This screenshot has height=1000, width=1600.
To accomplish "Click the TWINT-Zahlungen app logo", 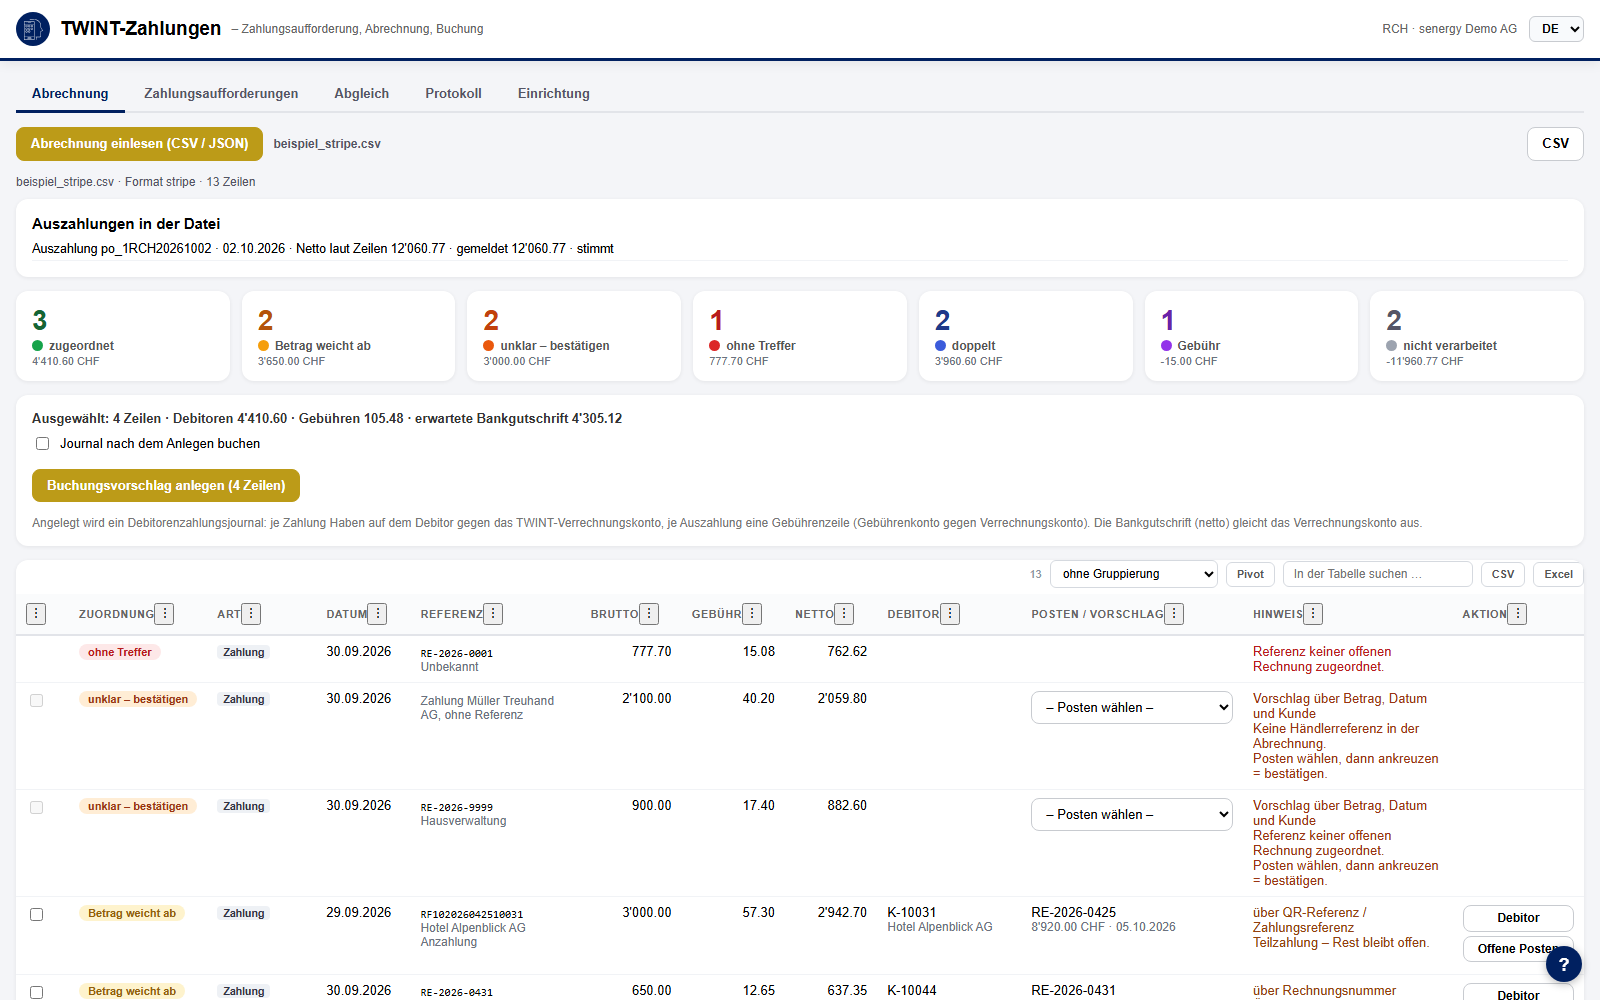I will pos(33,29).
